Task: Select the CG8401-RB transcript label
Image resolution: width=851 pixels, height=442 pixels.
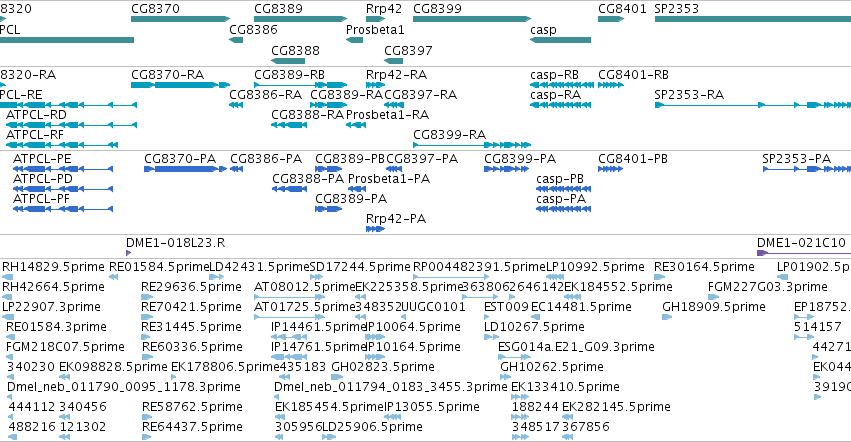Action: [633, 74]
